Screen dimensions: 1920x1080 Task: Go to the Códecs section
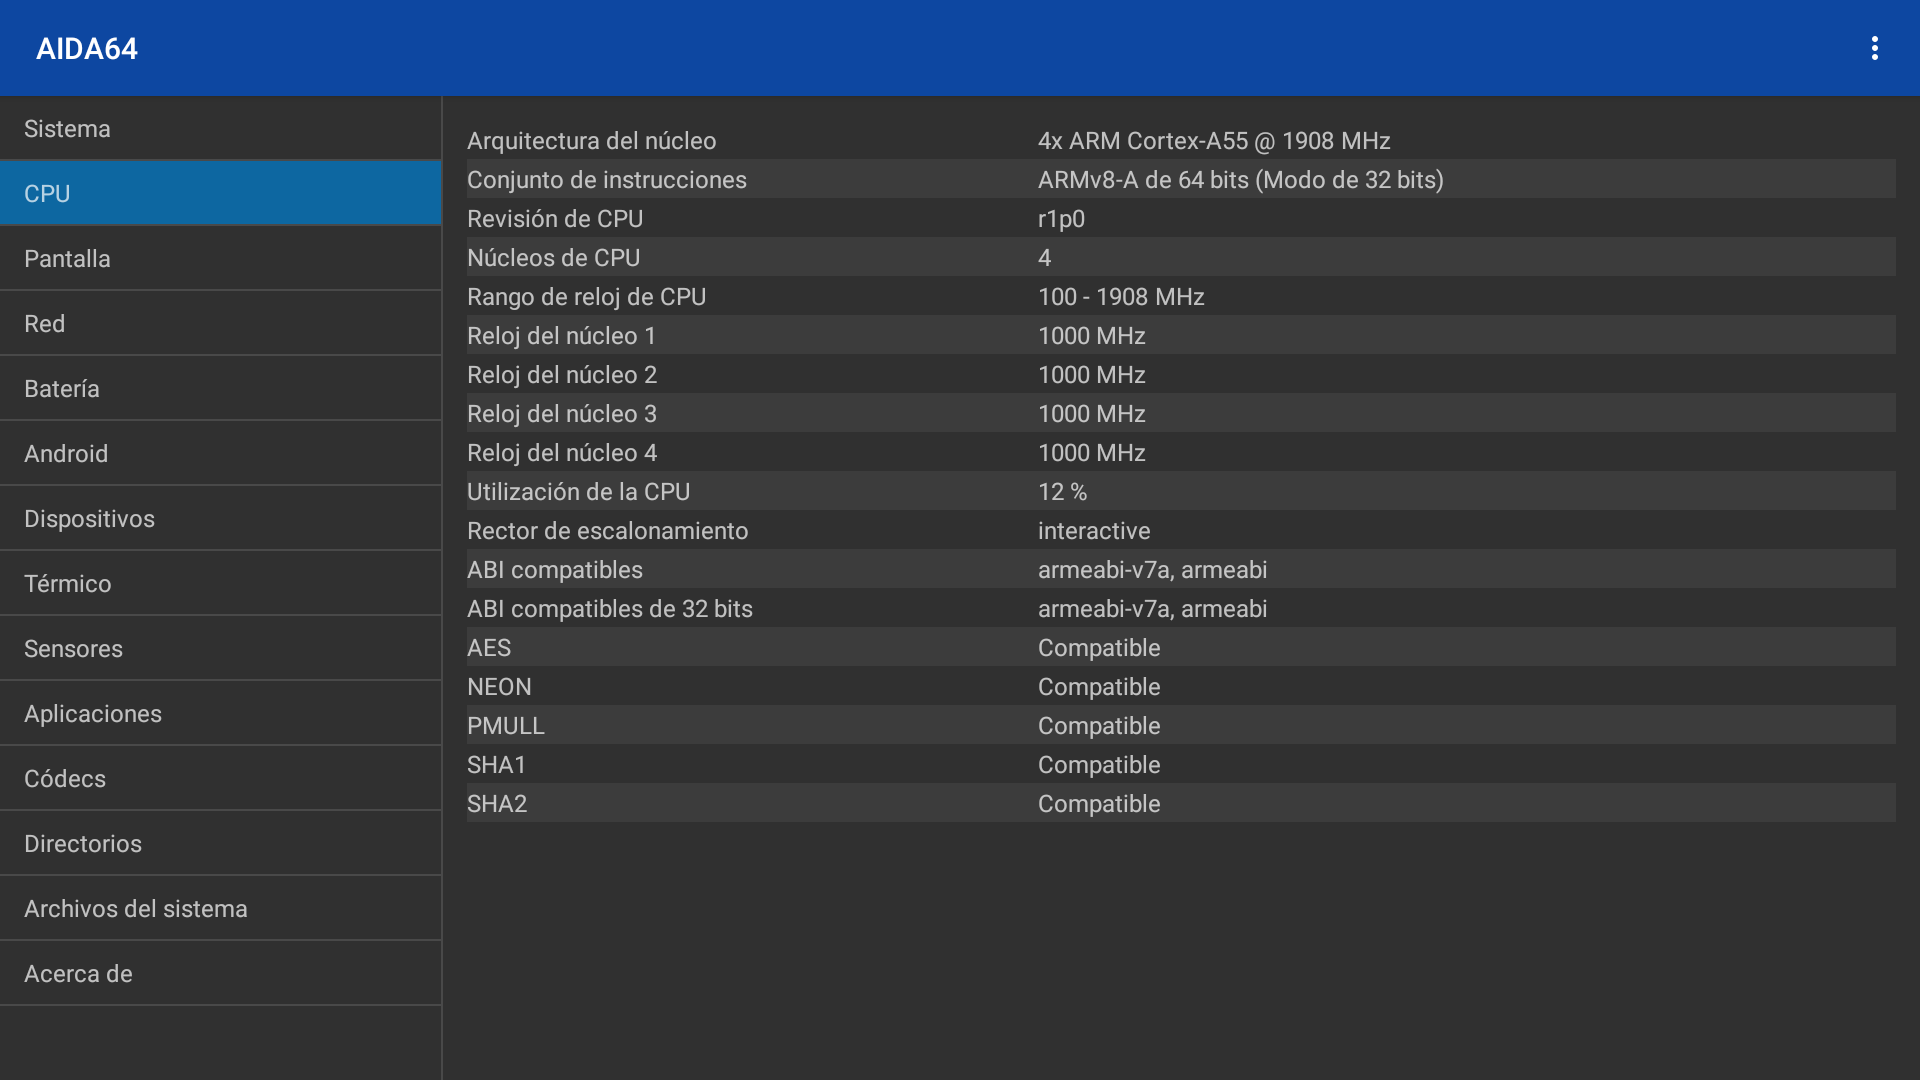(220, 779)
